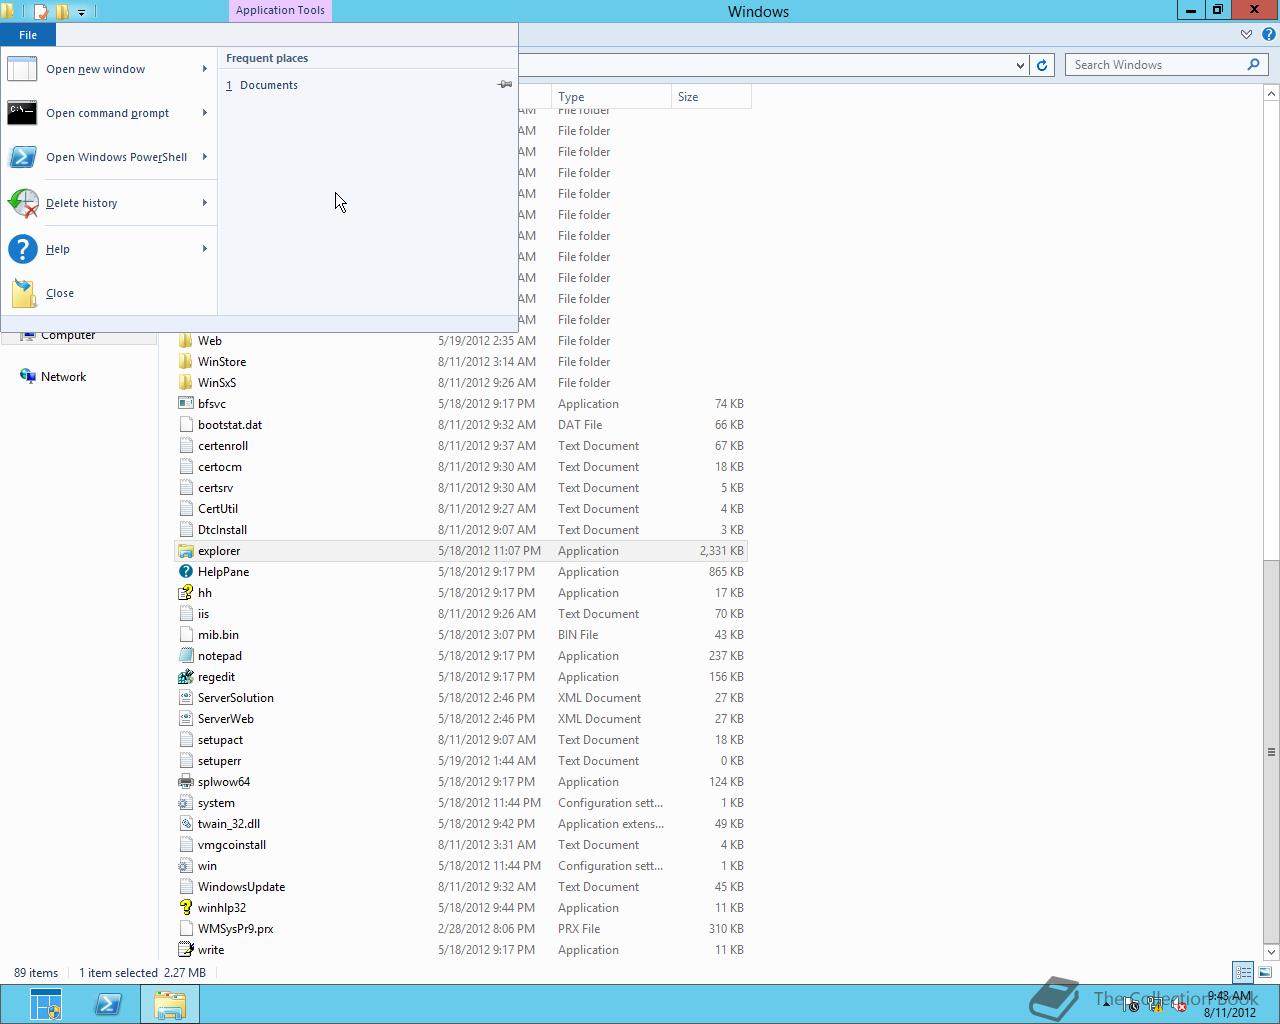
Task: Switch to Large icons view in status bar
Action: [x=1265, y=972]
